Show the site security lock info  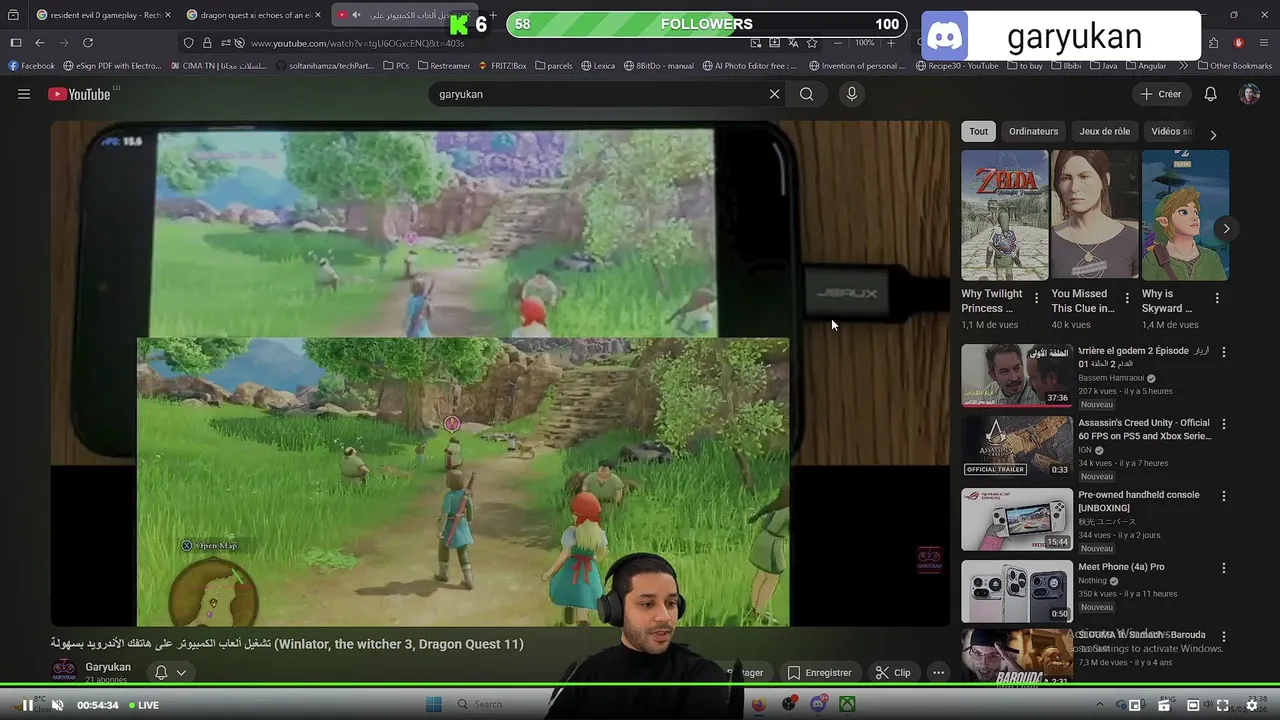(207, 43)
